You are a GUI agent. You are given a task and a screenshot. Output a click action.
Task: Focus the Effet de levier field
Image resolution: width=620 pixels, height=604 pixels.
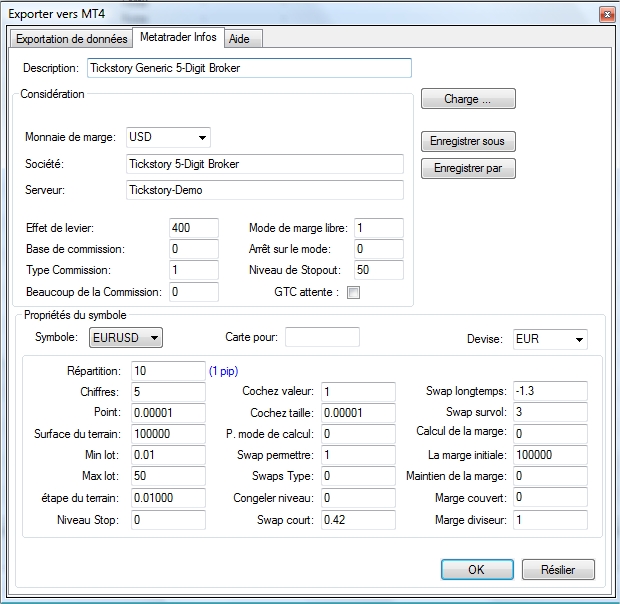[x=193, y=228]
